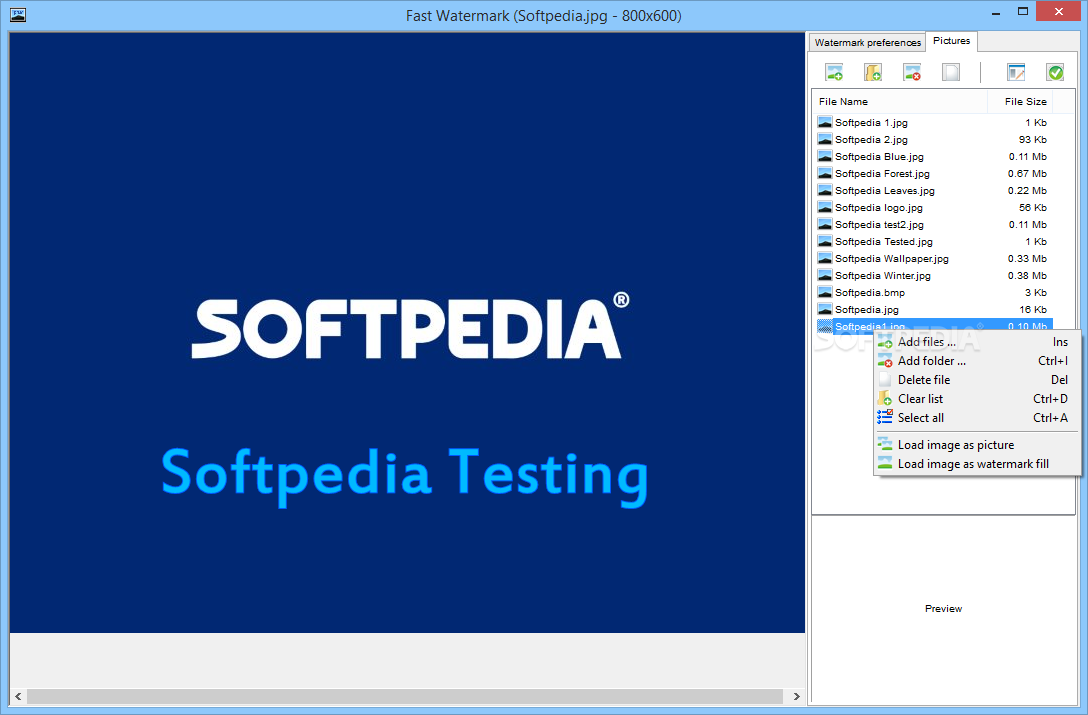Viewport: 1088px width, 715px height.
Task: Click the image icon beside Softpedia 1.jpg
Action: 825,122
